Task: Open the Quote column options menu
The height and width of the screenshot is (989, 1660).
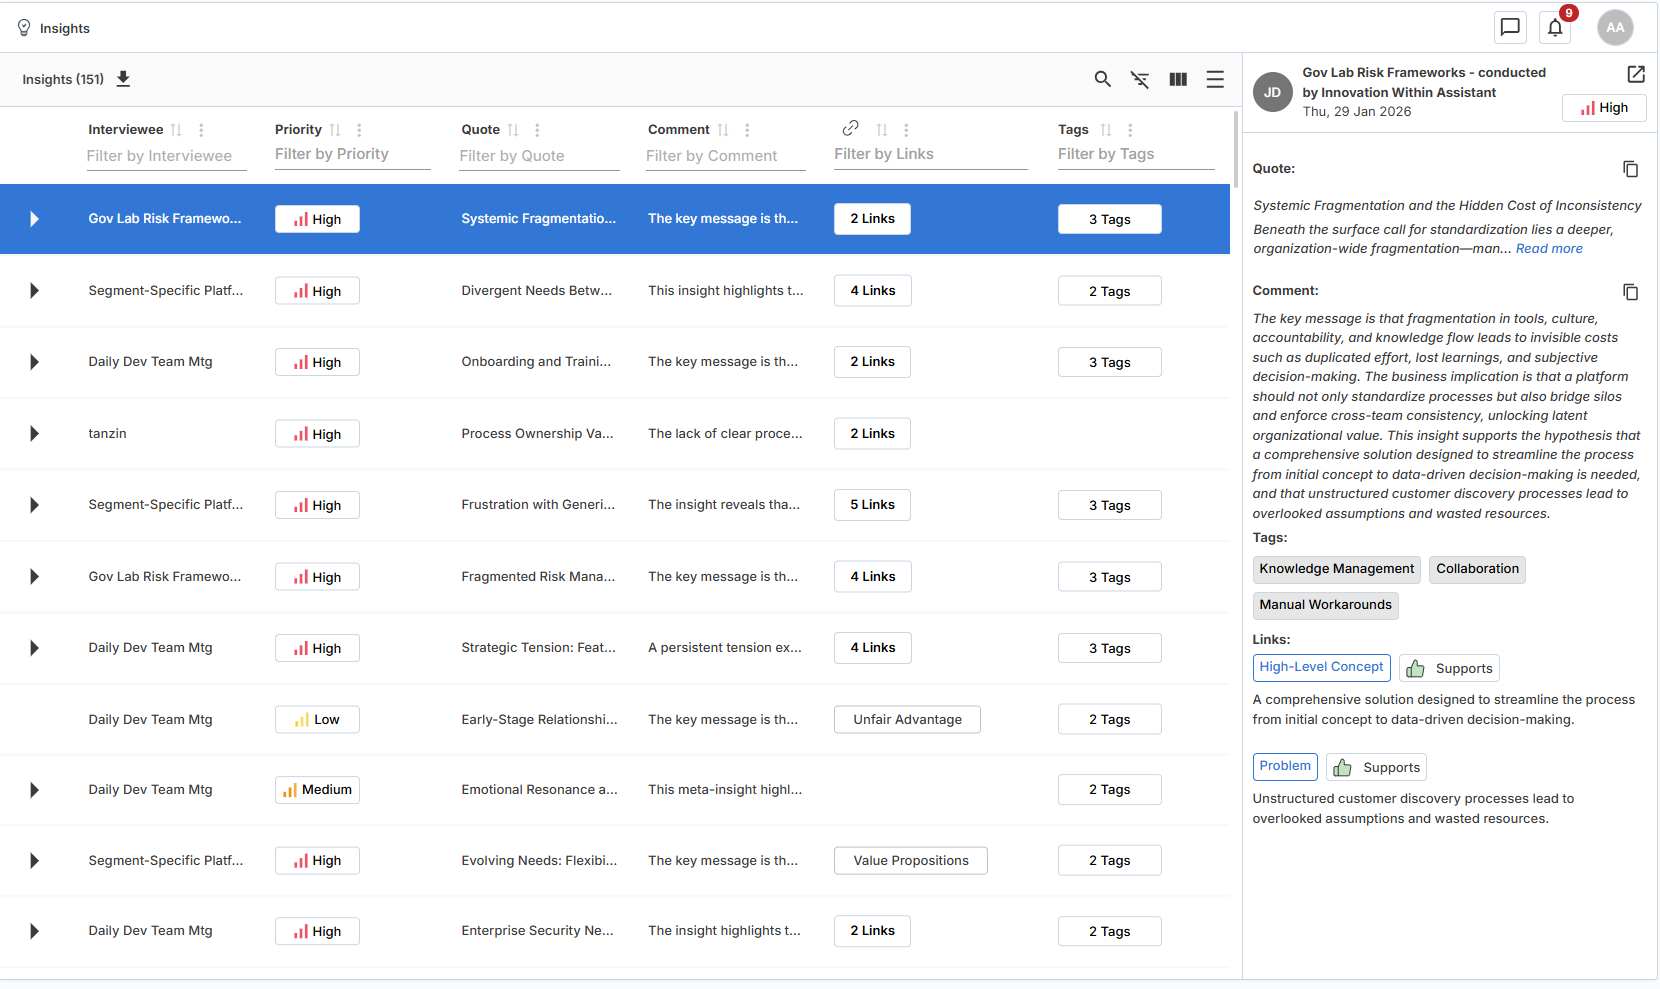Action: [x=537, y=130]
